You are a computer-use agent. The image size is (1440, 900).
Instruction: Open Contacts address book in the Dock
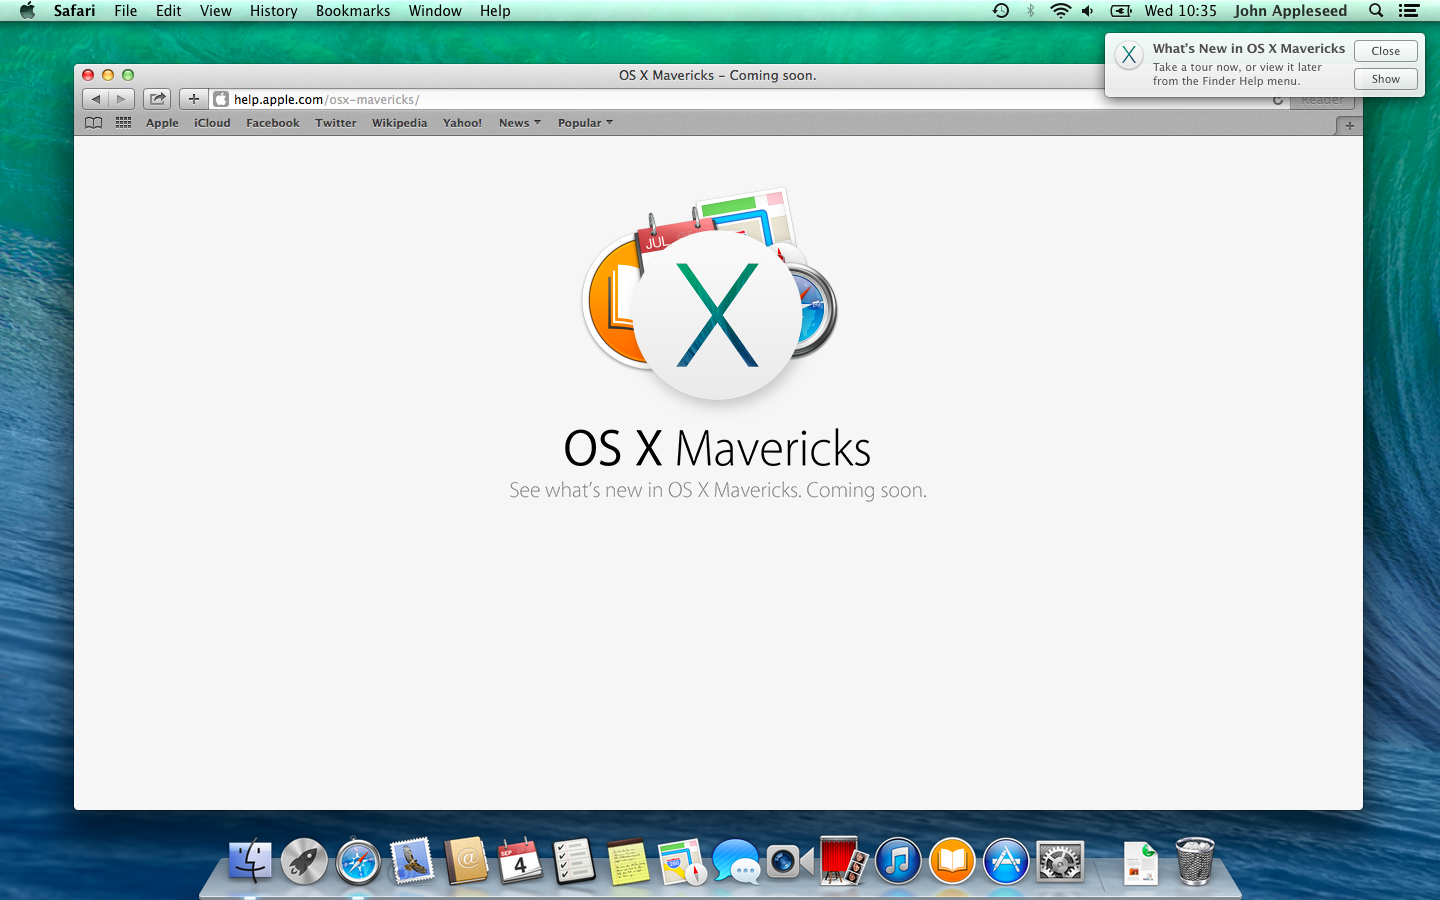[x=466, y=861]
